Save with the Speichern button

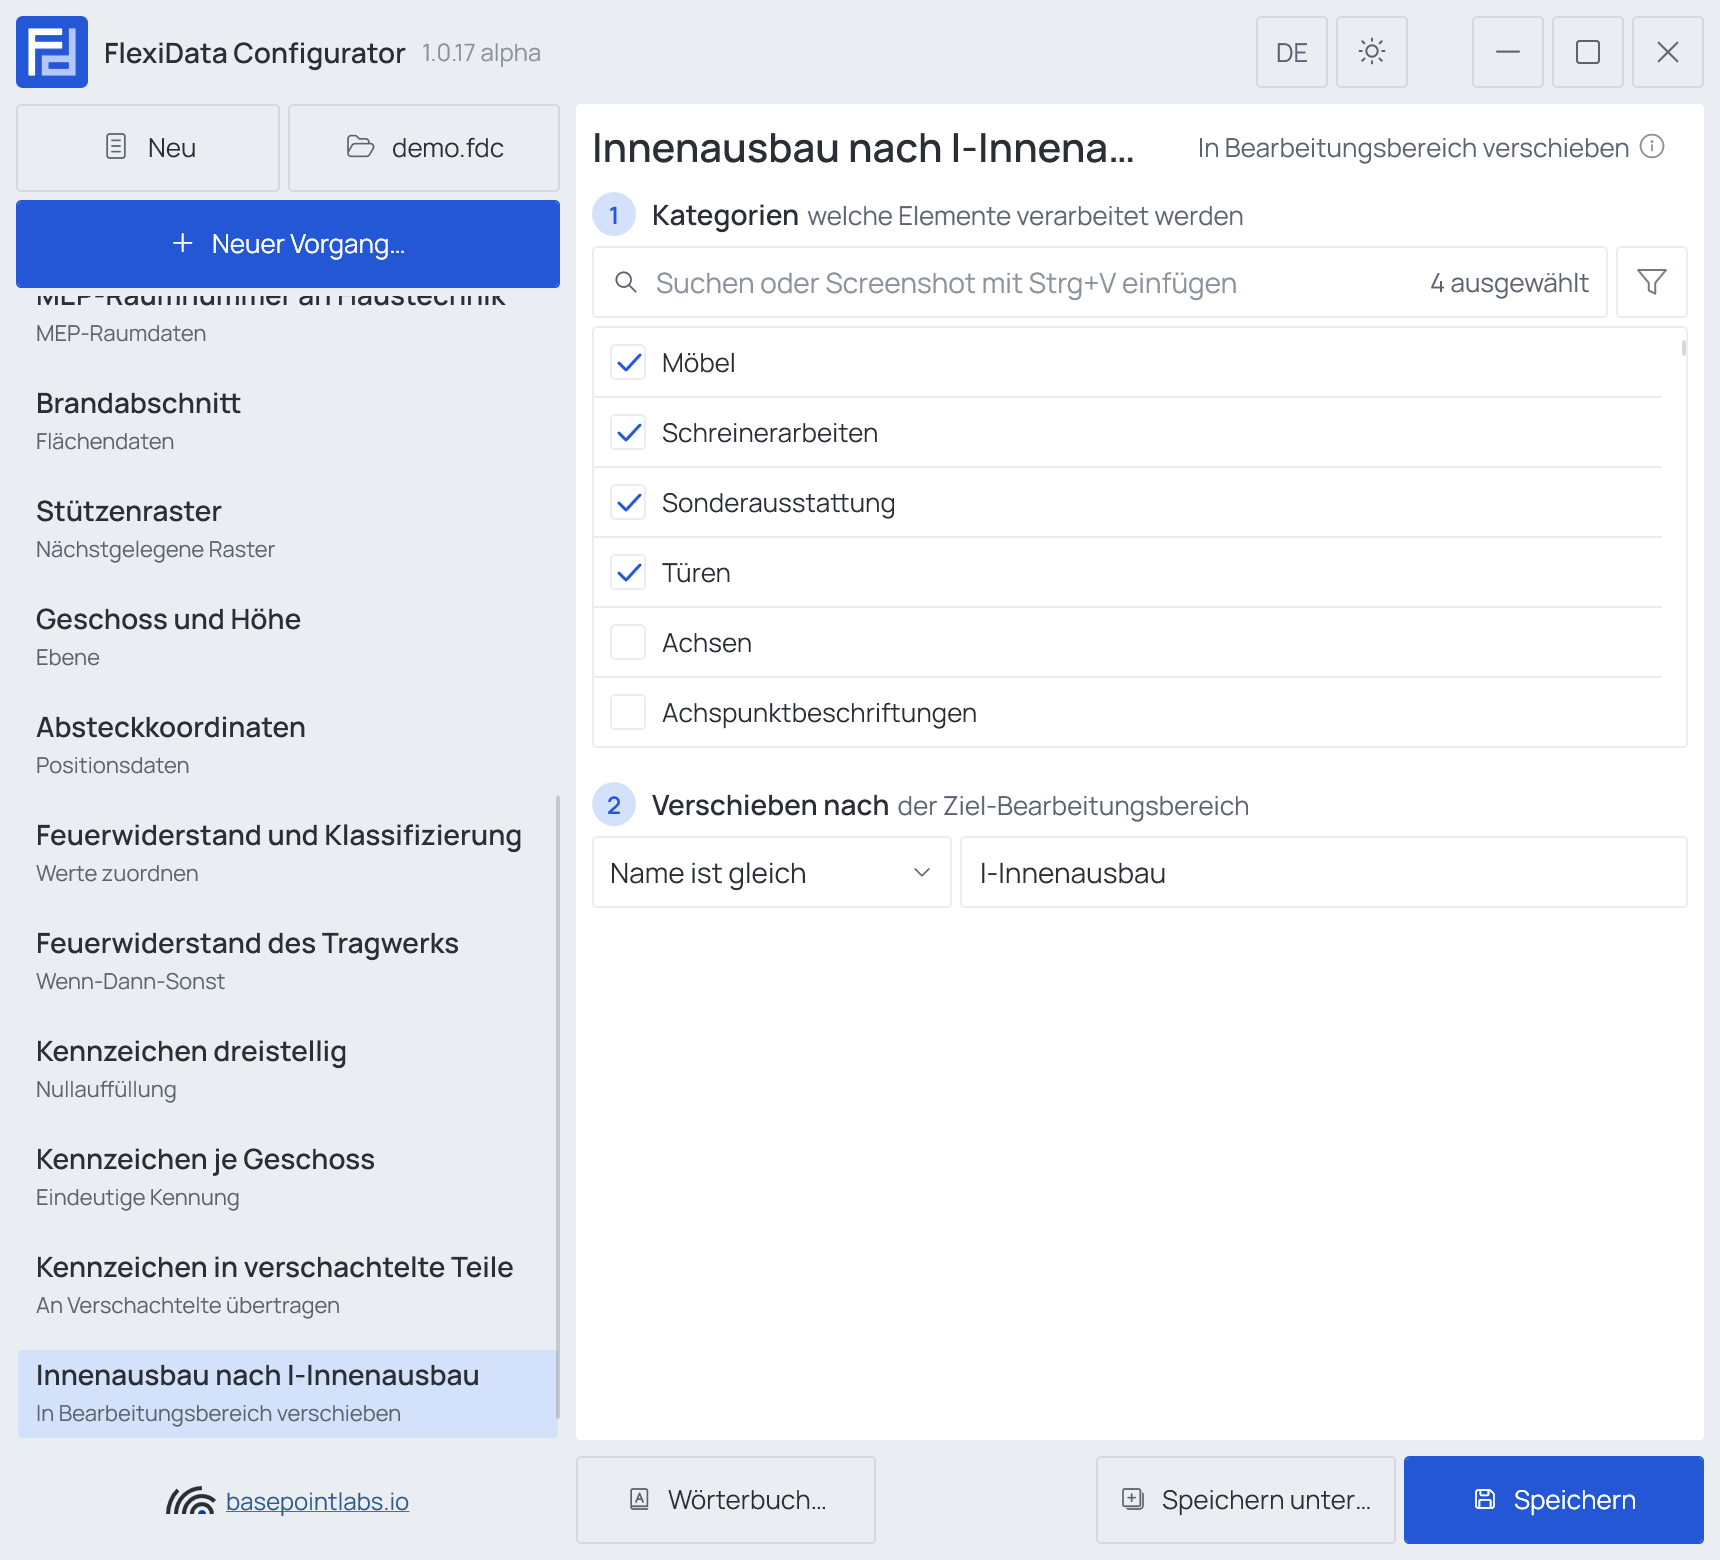1554,1500
